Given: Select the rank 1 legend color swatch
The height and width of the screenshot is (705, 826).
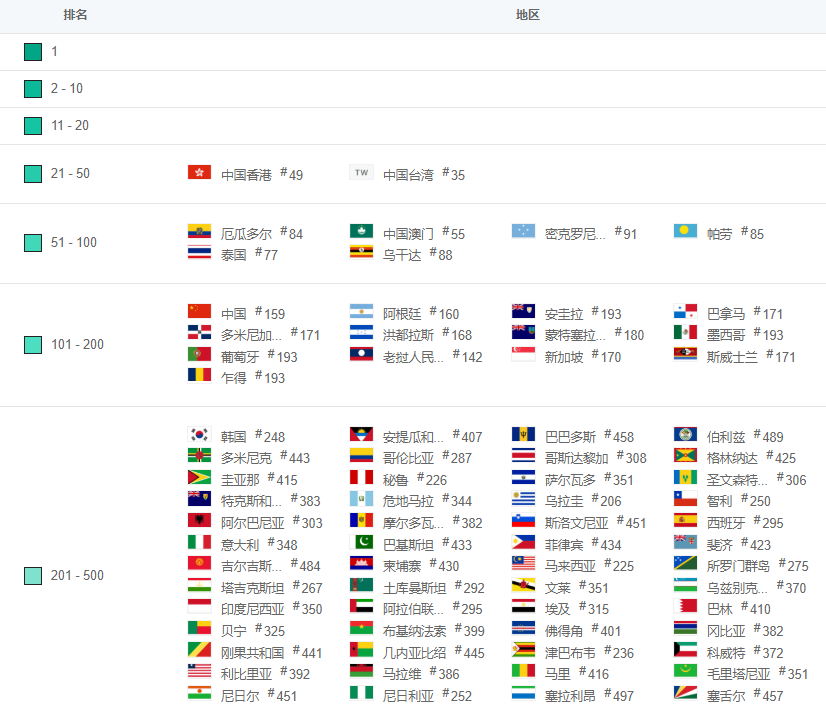Looking at the screenshot, I should [33, 52].
